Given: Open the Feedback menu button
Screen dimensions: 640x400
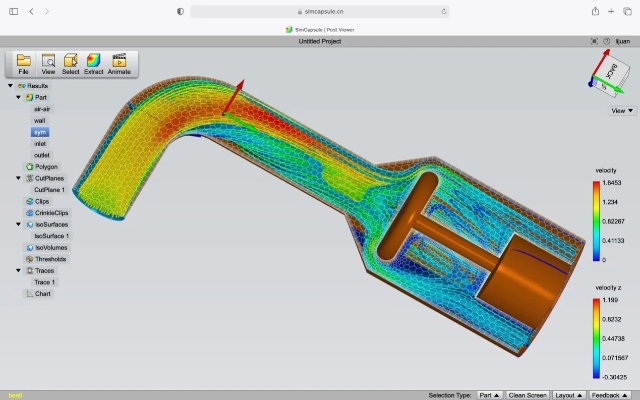Looking at the screenshot, I should (x=611, y=395).
